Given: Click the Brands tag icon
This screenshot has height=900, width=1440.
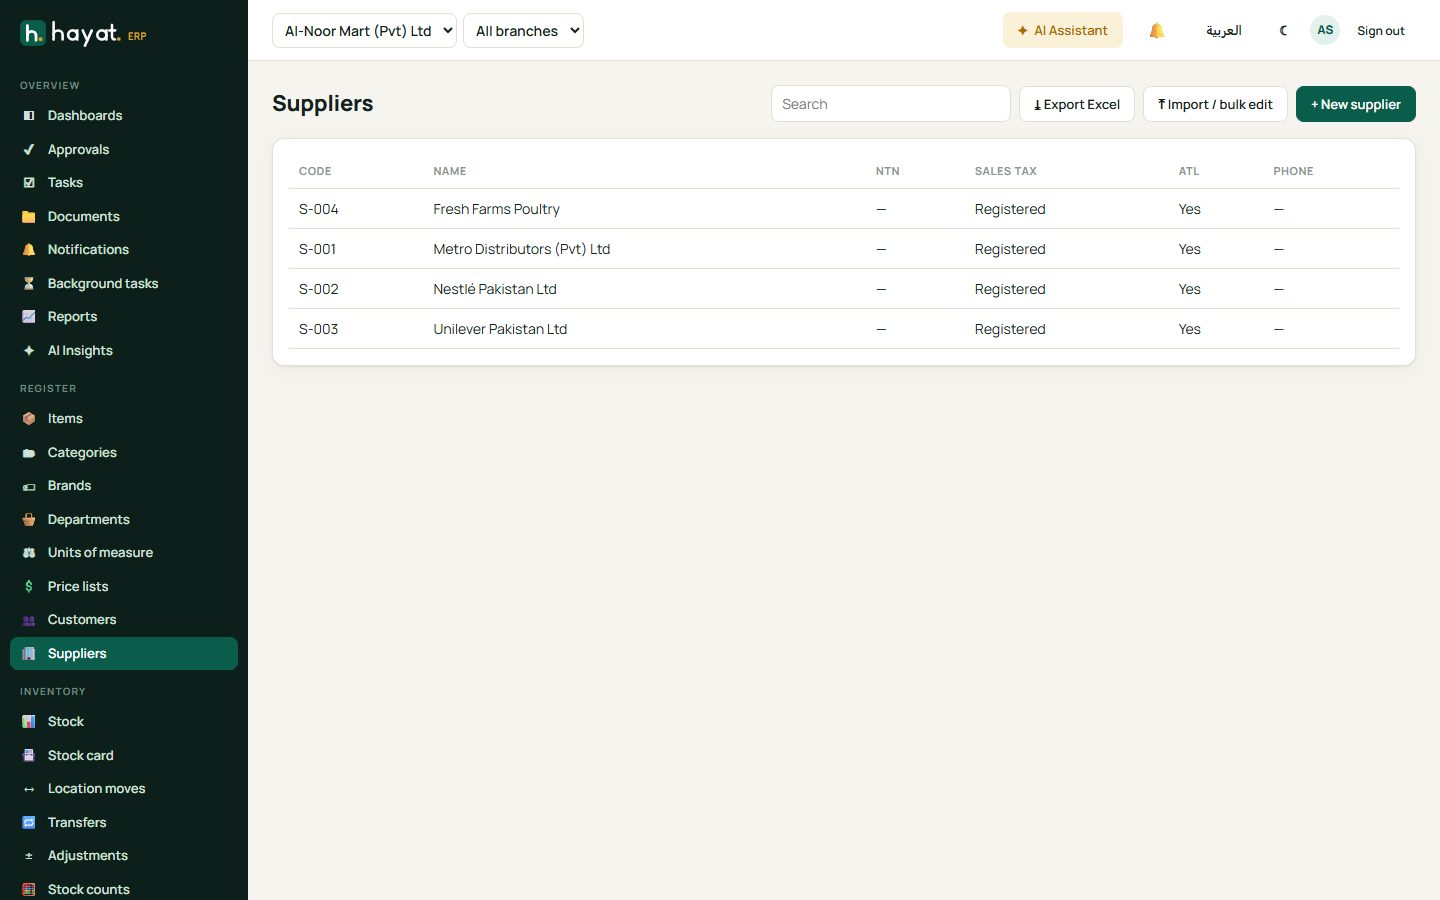Looking at the screenshot, I should tap(29, 486).
